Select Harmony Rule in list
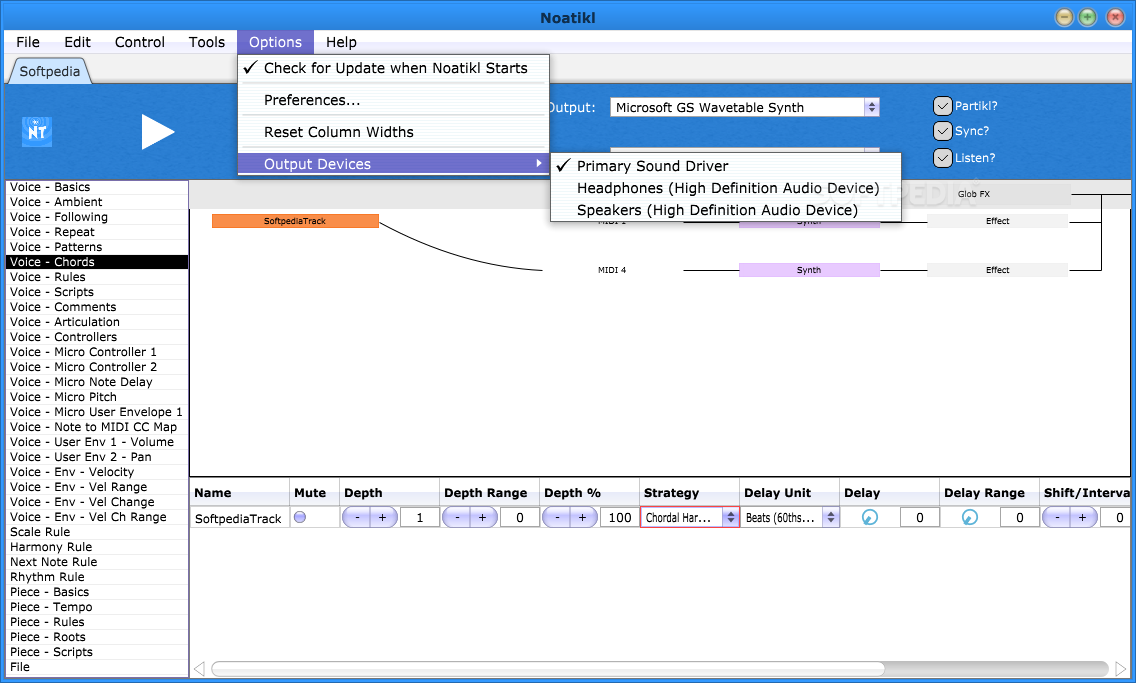 pyautogui.click(x=97, y=547)
